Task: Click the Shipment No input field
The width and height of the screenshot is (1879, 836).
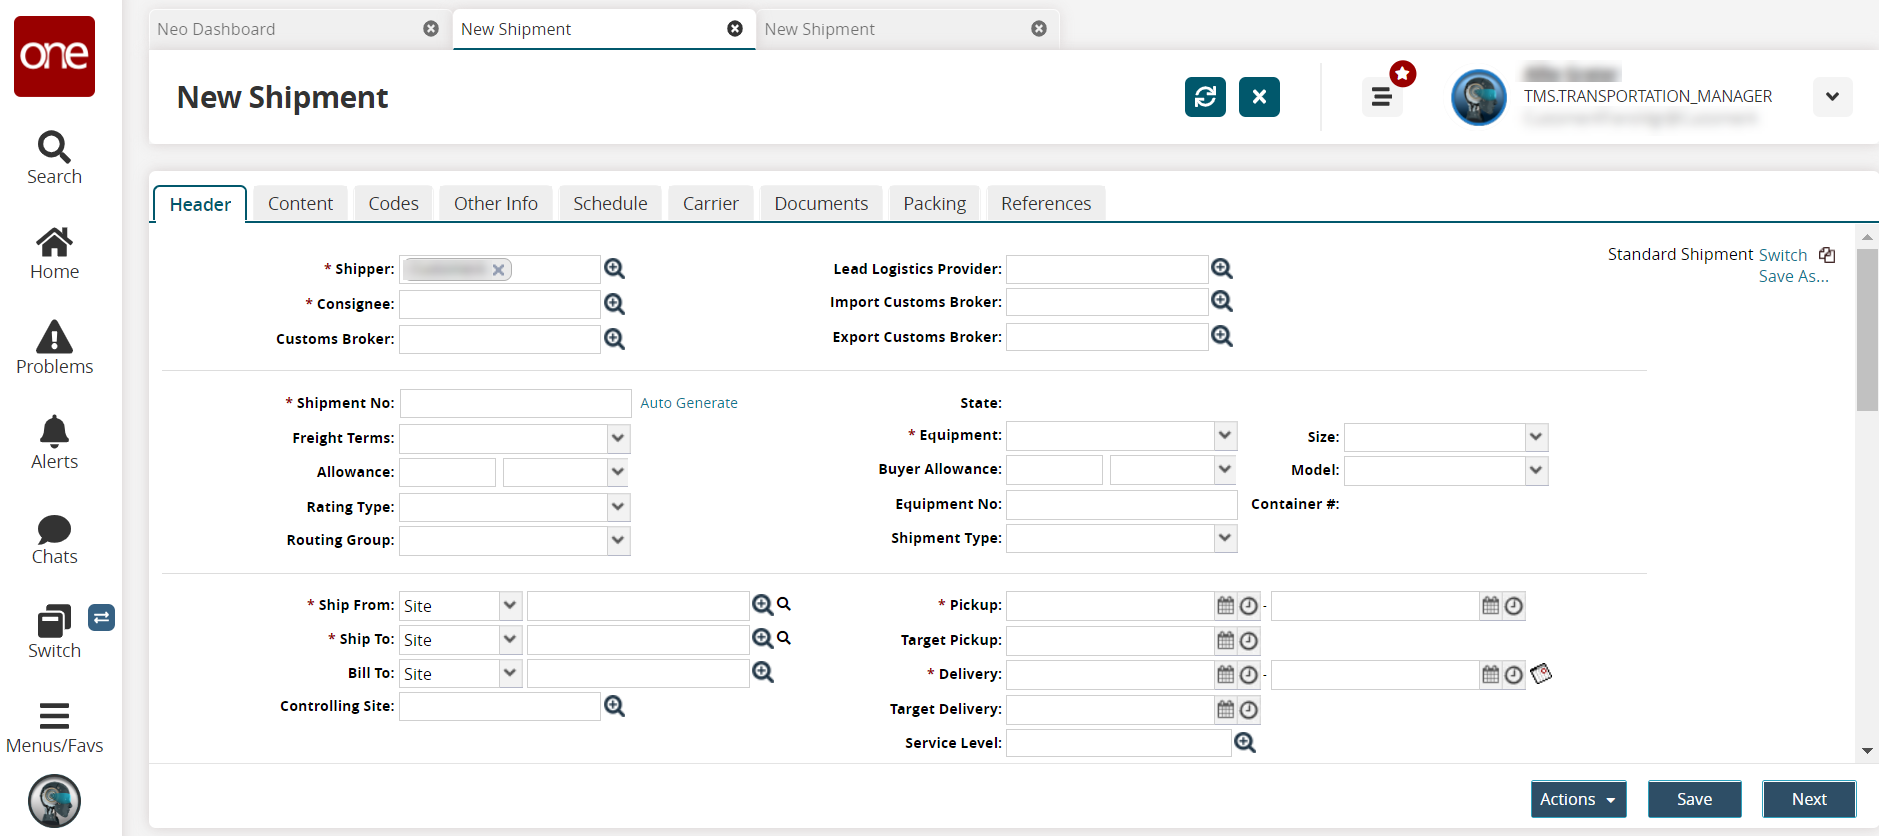Action: pos(515,403)
